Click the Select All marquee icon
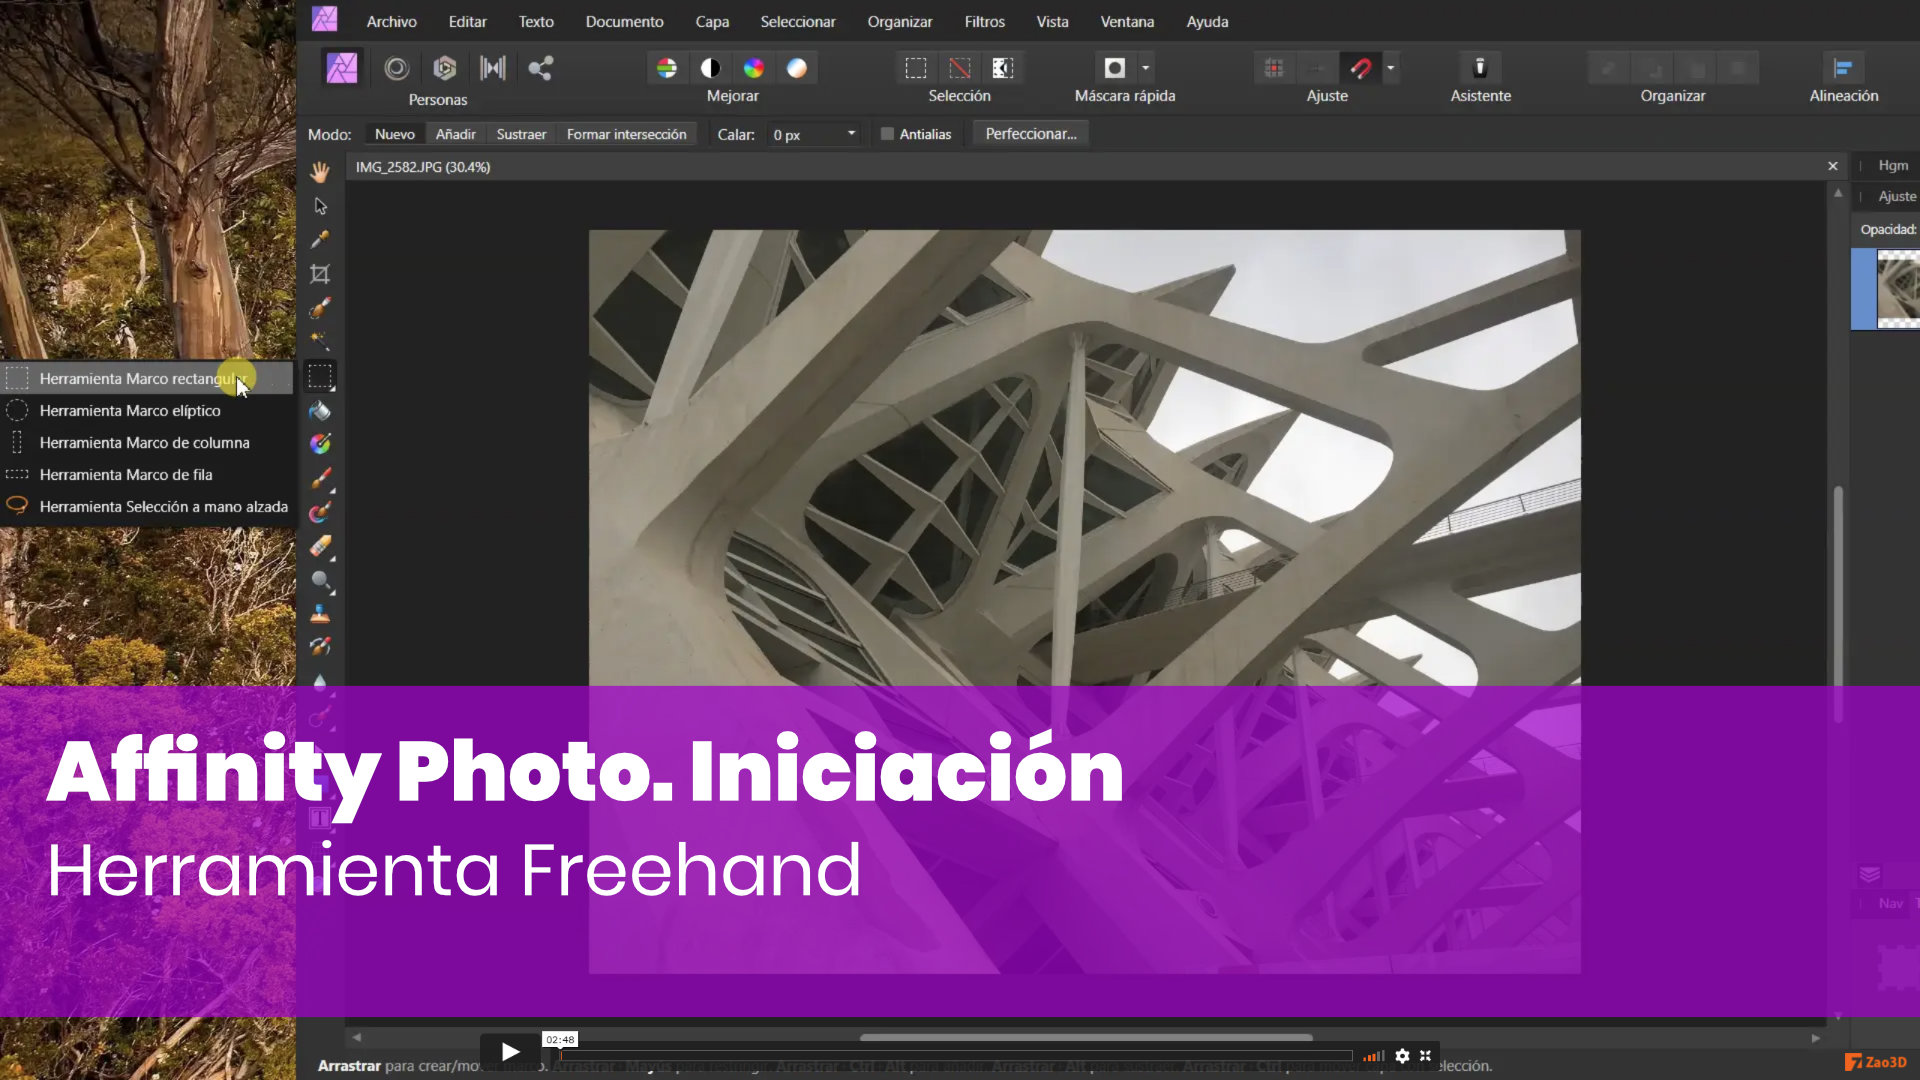Viewport: 1920px width, 1080px height. [x=916, y=68]
